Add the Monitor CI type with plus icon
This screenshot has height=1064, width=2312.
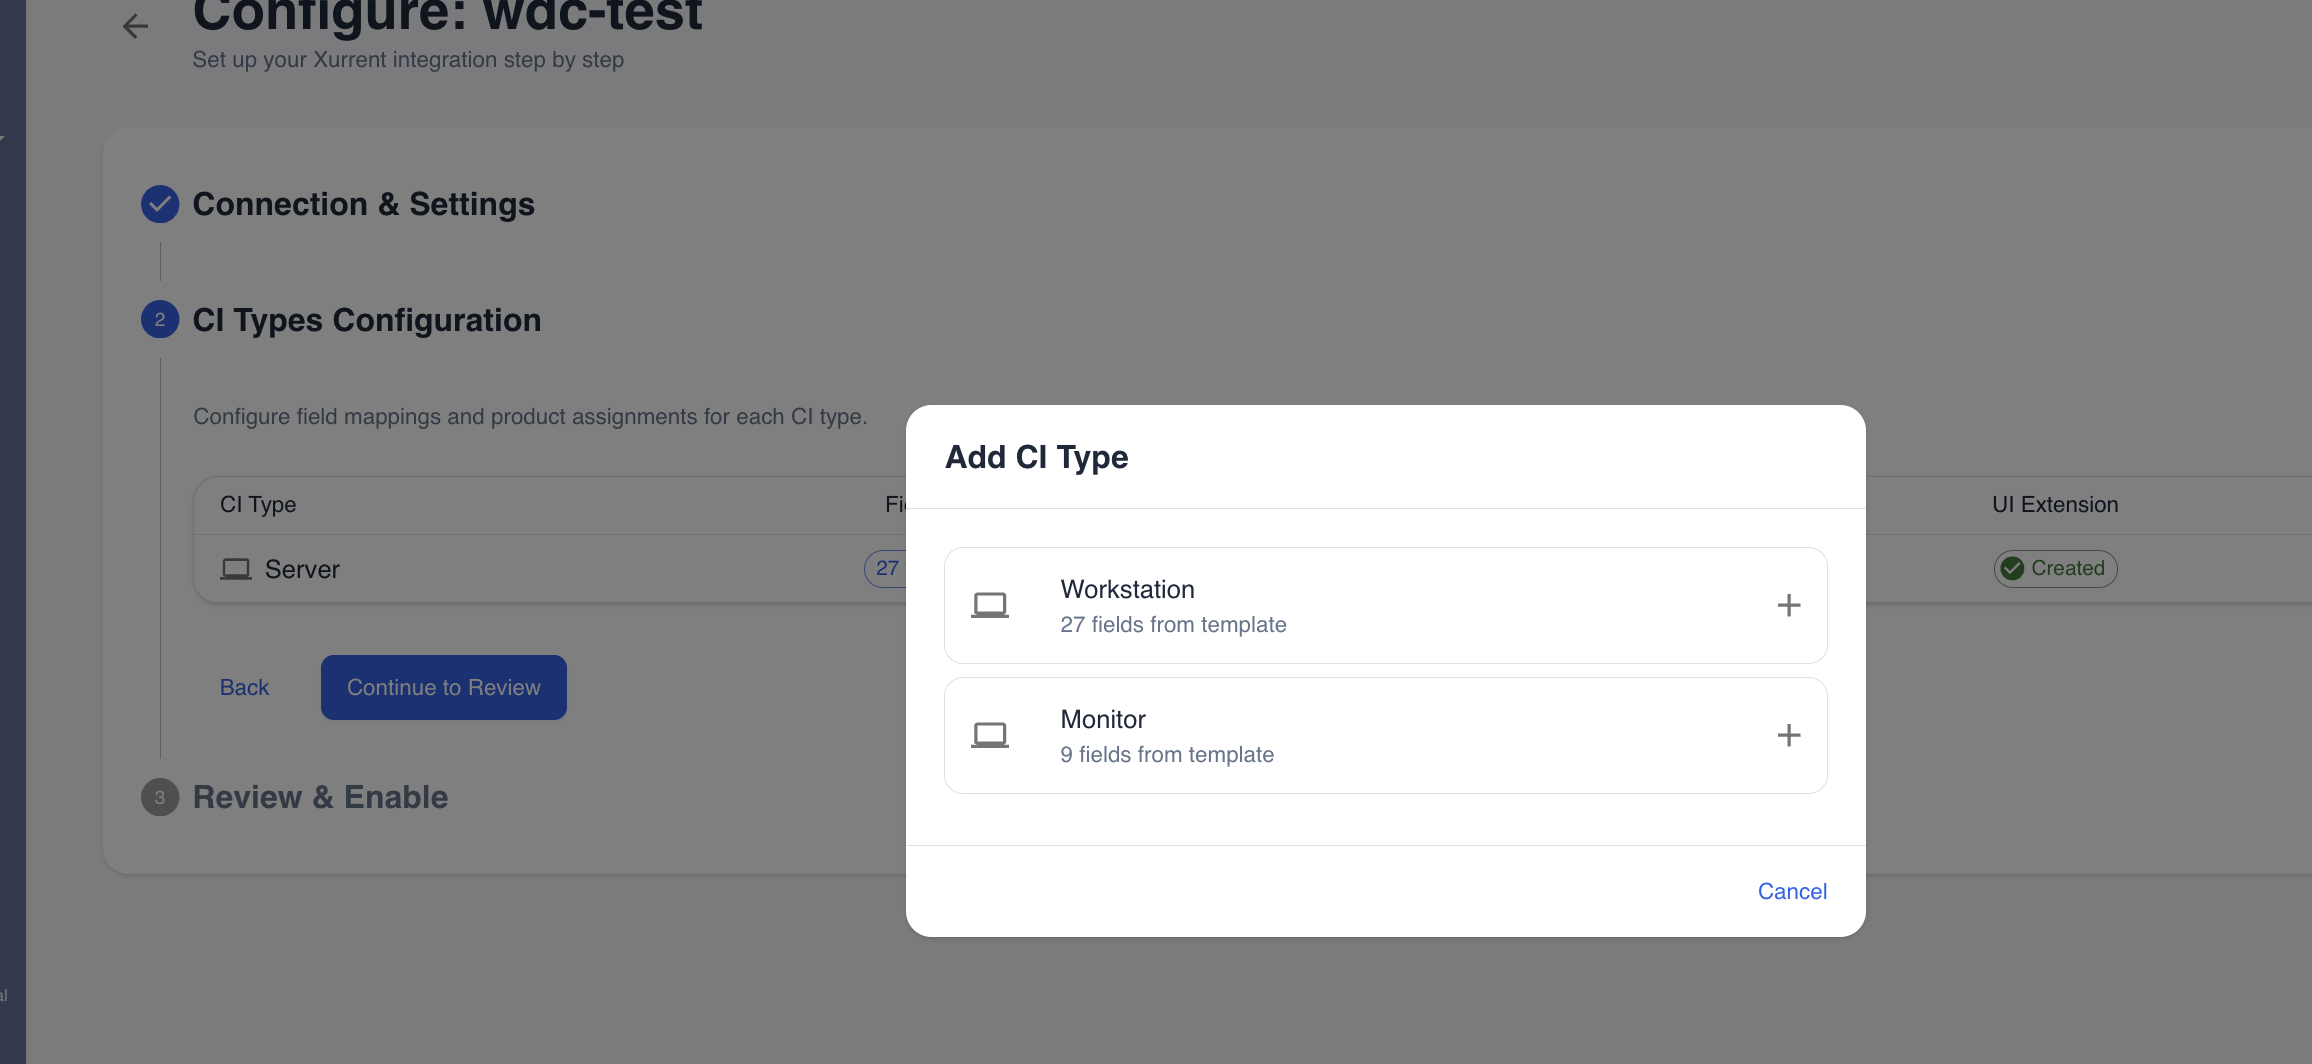(x=1789, y=734)
